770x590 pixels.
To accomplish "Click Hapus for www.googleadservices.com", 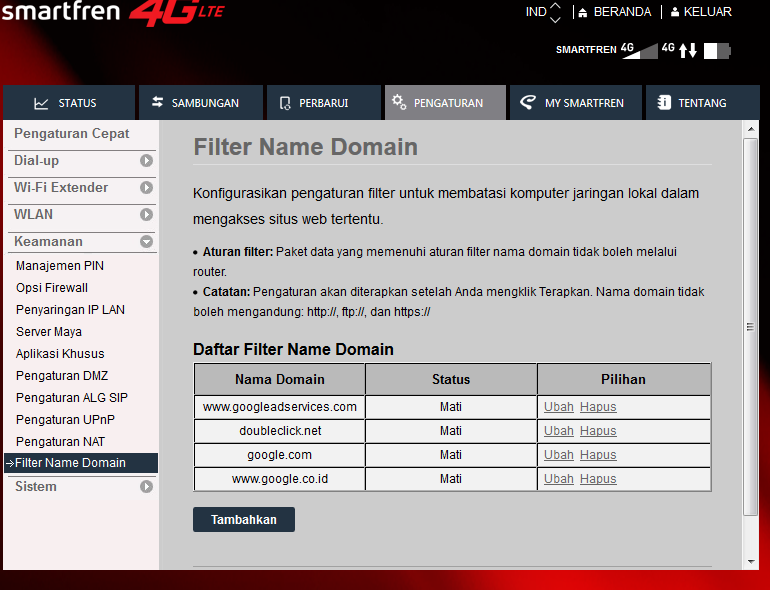I will 598,407.
